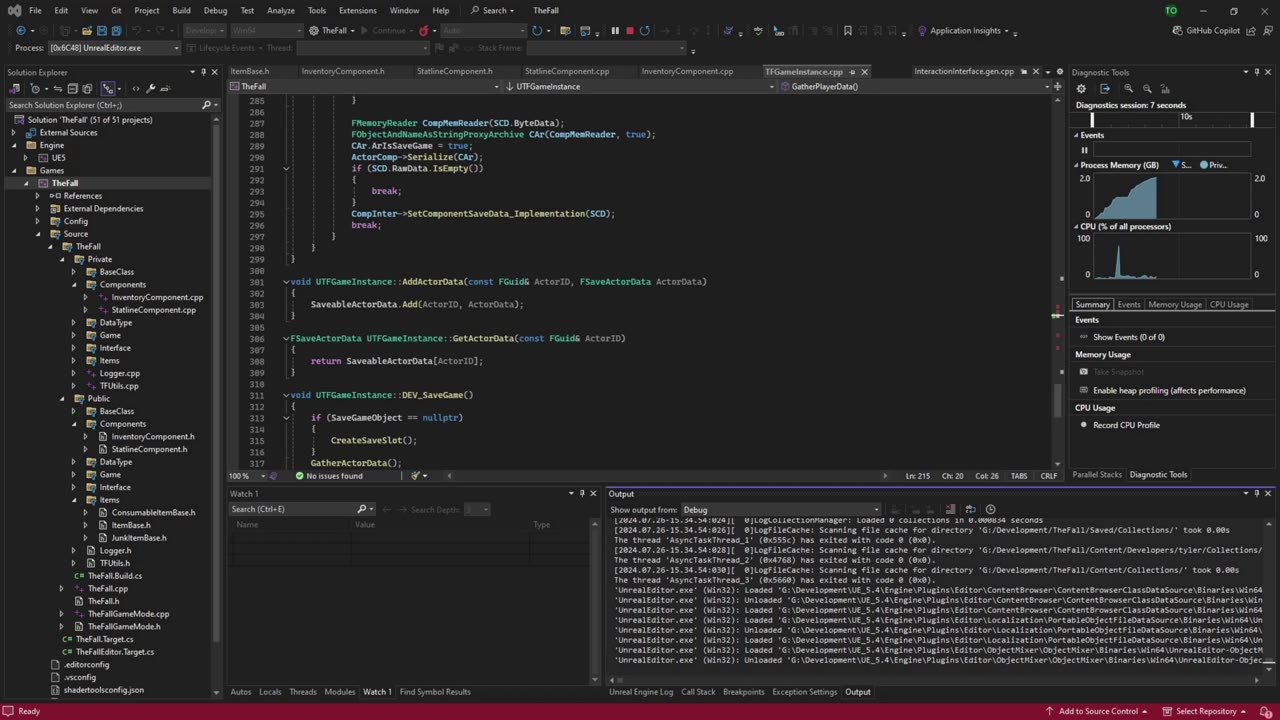The image size is (1280, 720).
Task: Collapse the Events section in Diagnostic Tools
Action: click(1076, 135)
